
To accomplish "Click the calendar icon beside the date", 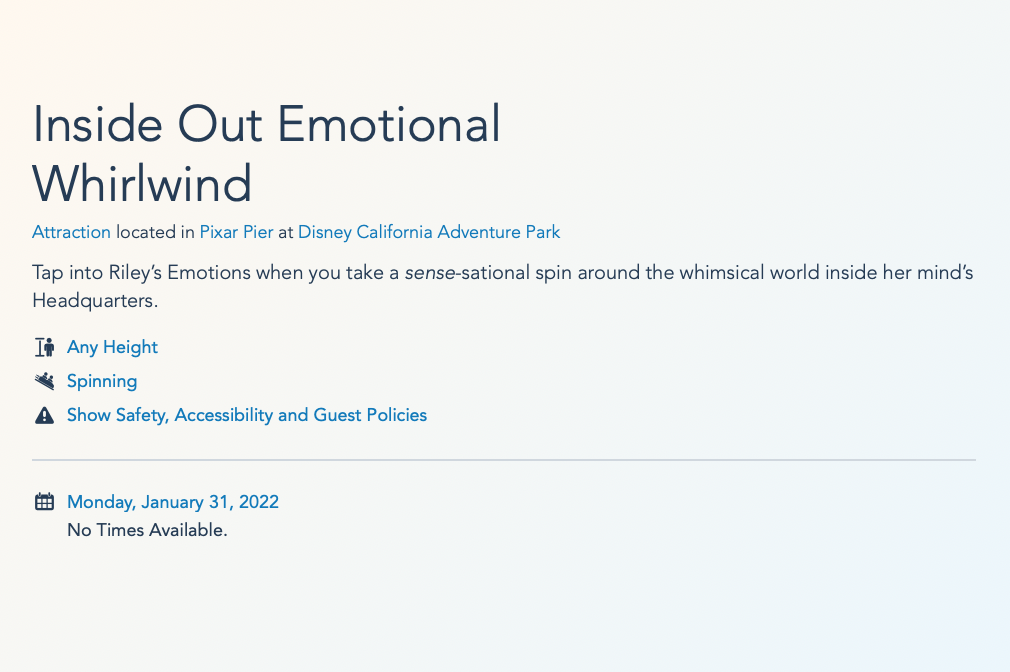I will [x=44, y=502].
